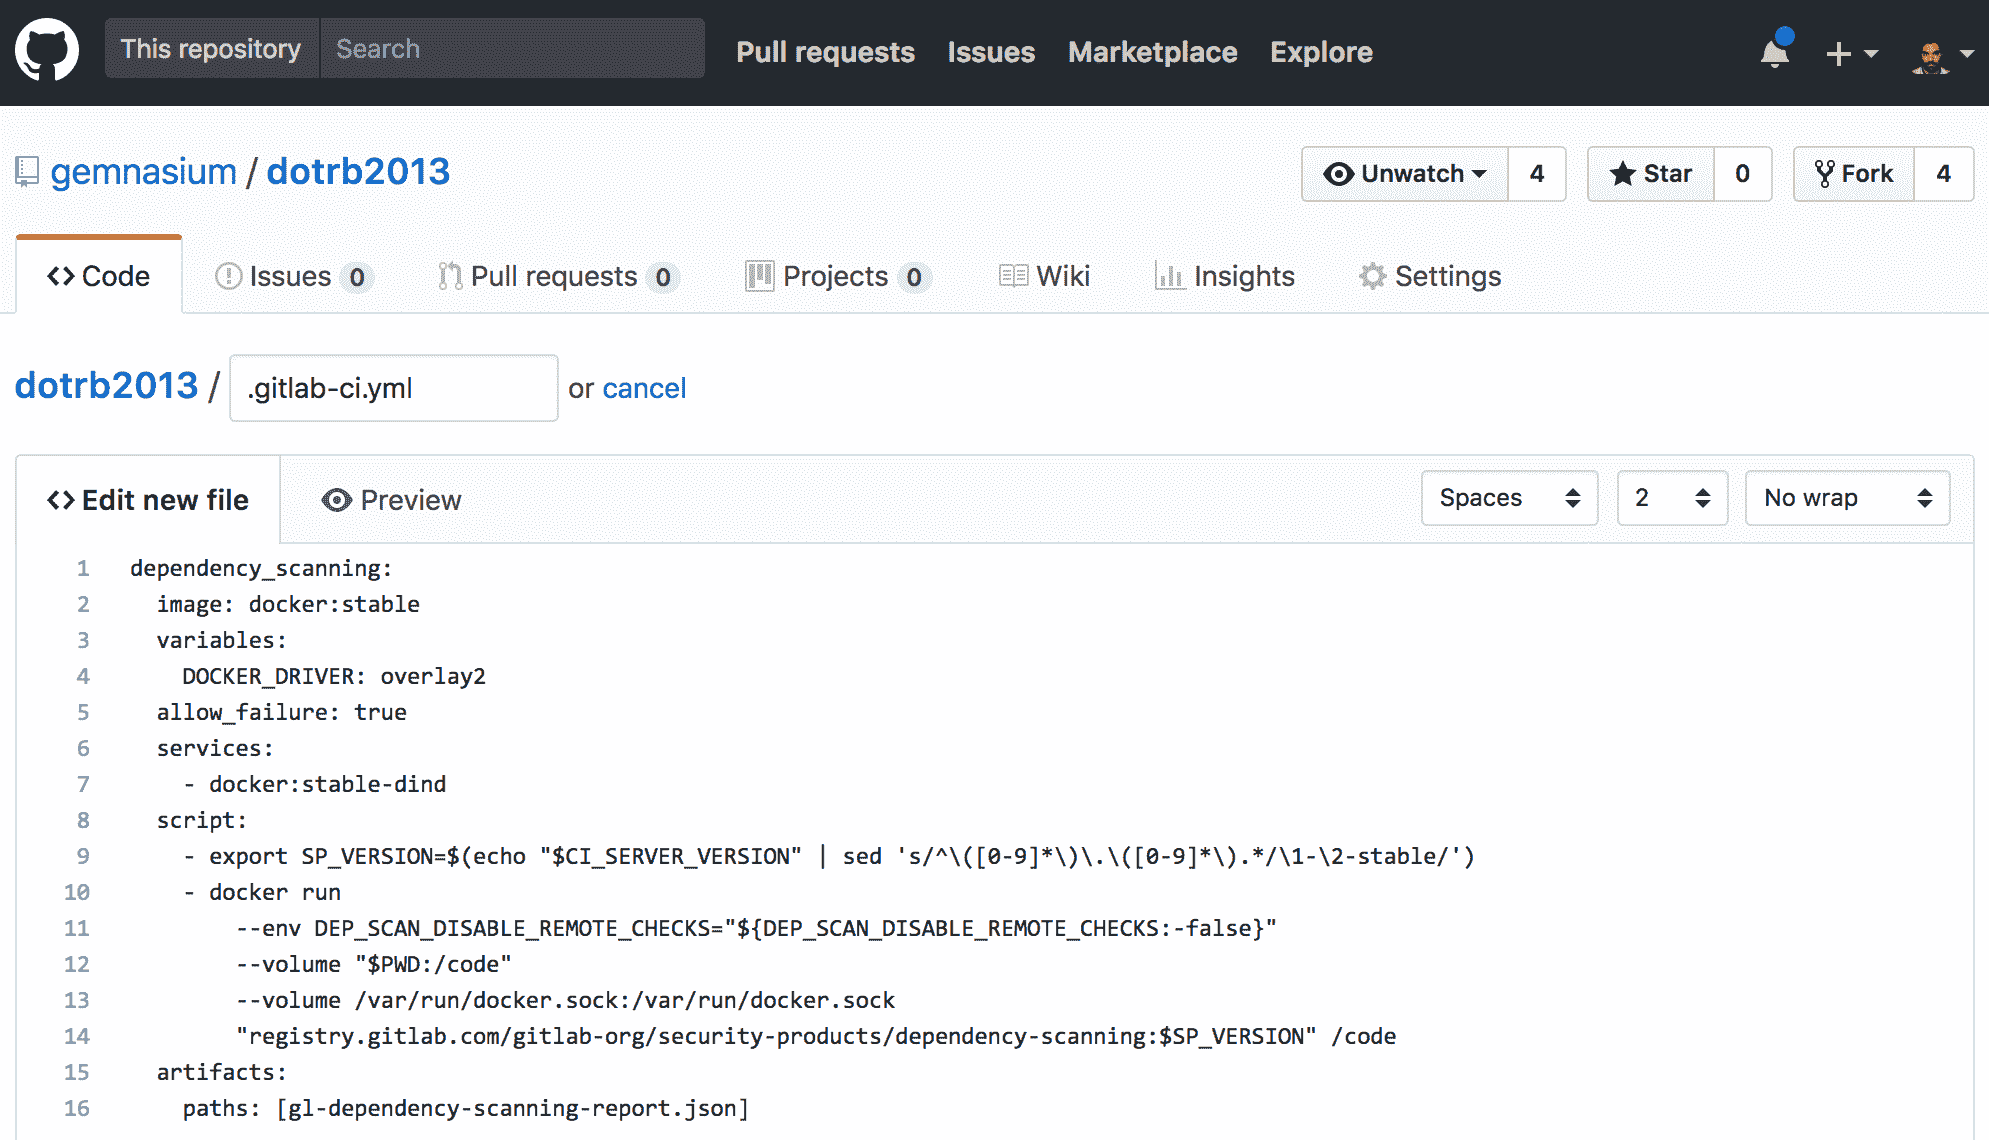This screenshot has width=1989, height=1140.
Task: Open the user avatar menu
Action: (x=1943, y=55)
